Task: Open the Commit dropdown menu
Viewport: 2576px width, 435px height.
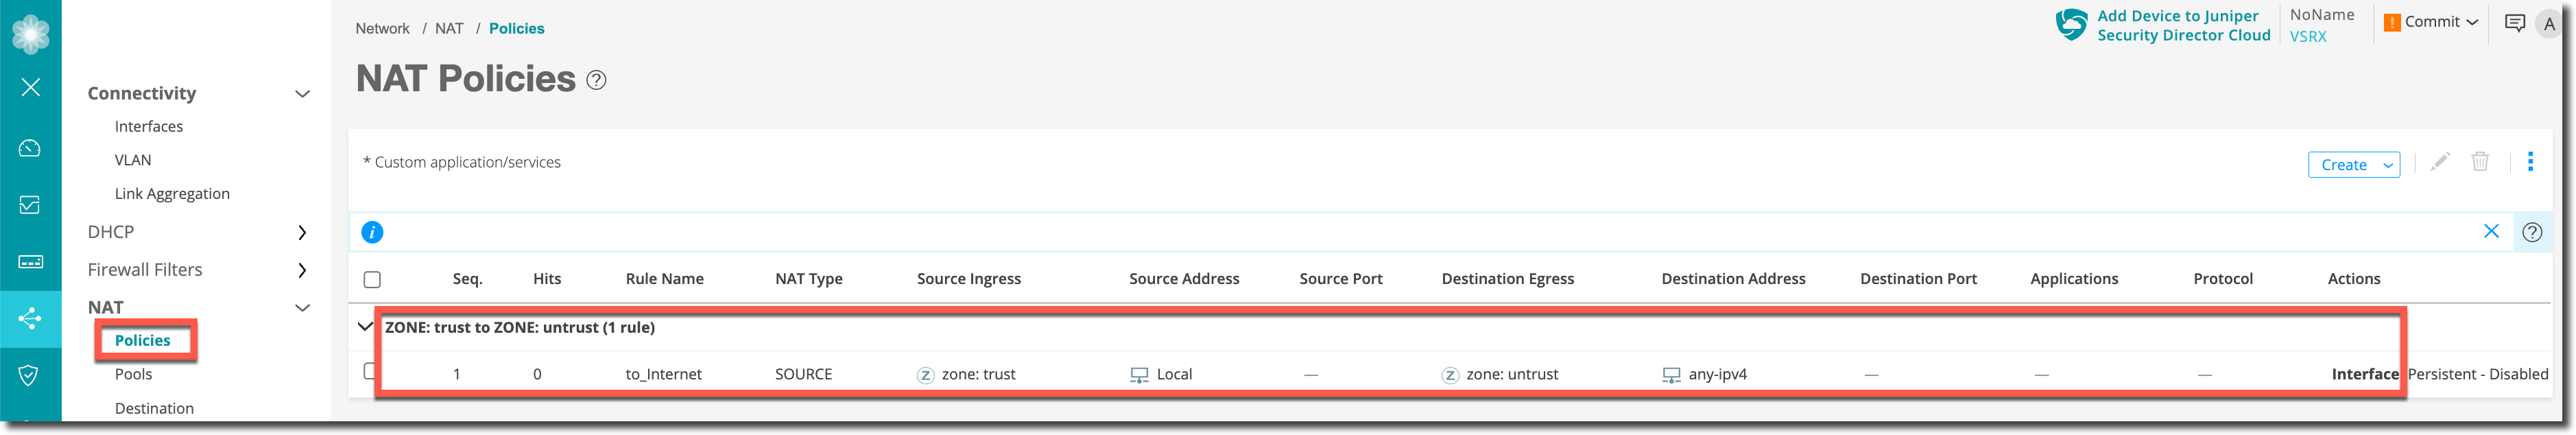Action: pos(2431,22)
